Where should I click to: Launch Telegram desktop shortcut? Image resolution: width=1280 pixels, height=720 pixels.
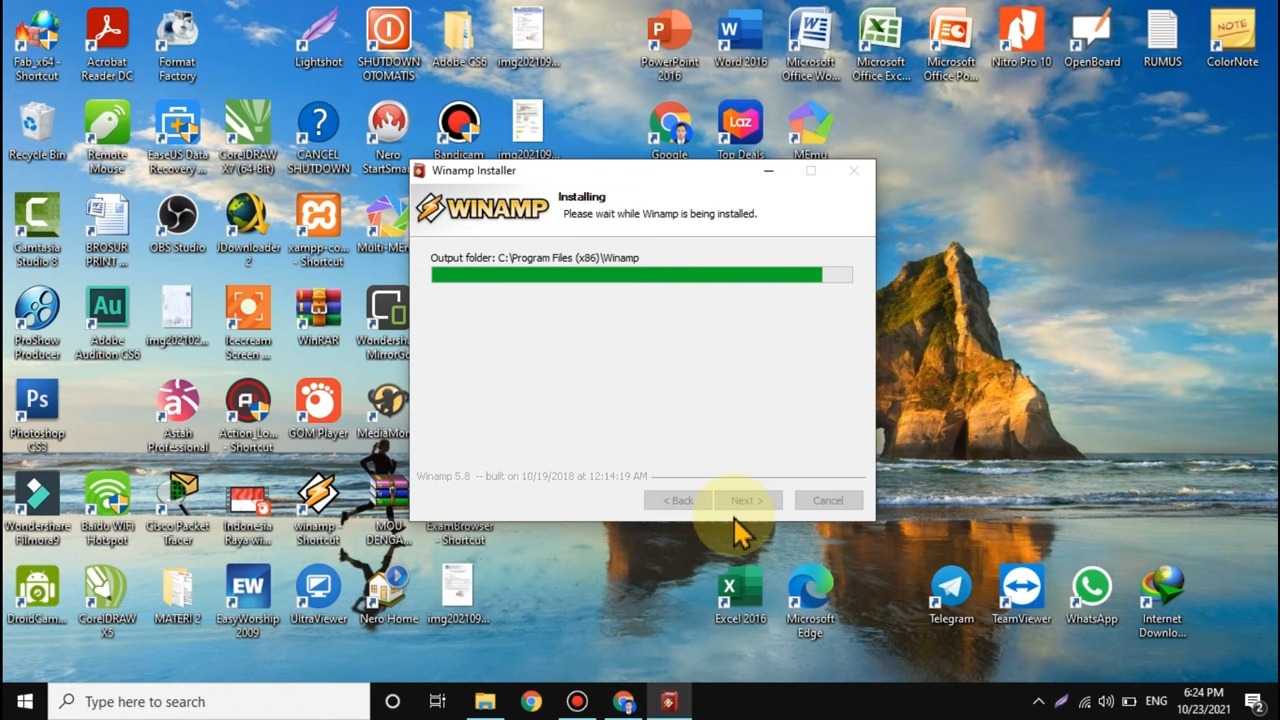click(951, 596)
